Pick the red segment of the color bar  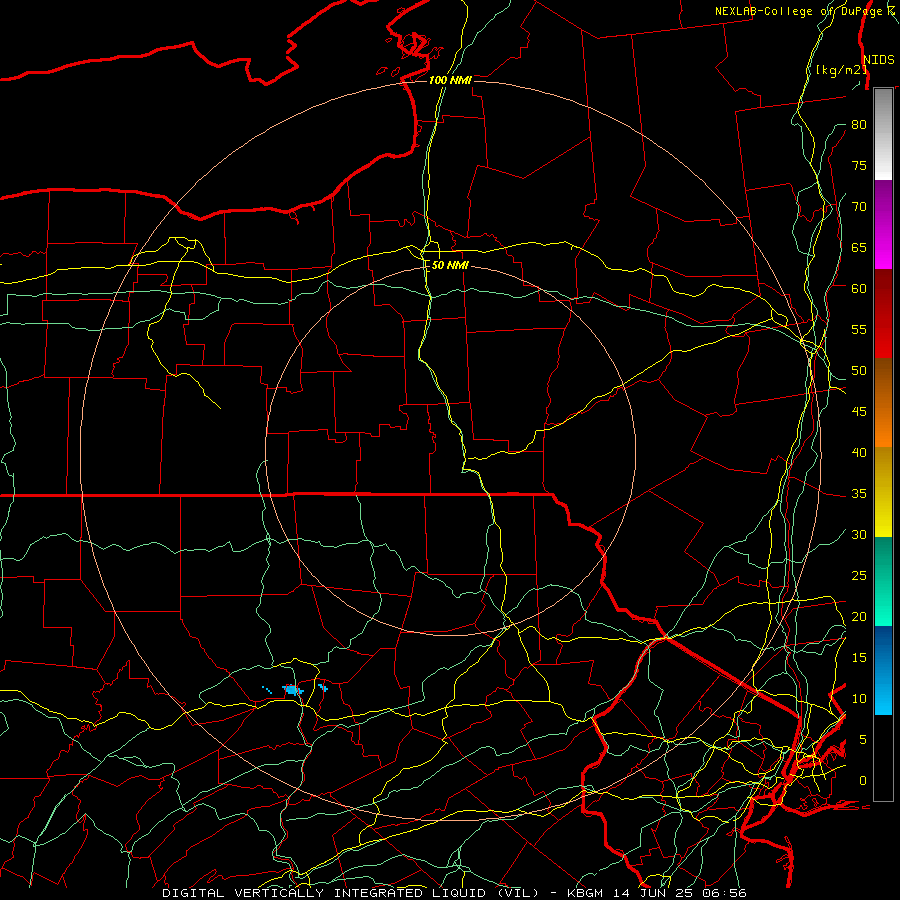(883, 314)
